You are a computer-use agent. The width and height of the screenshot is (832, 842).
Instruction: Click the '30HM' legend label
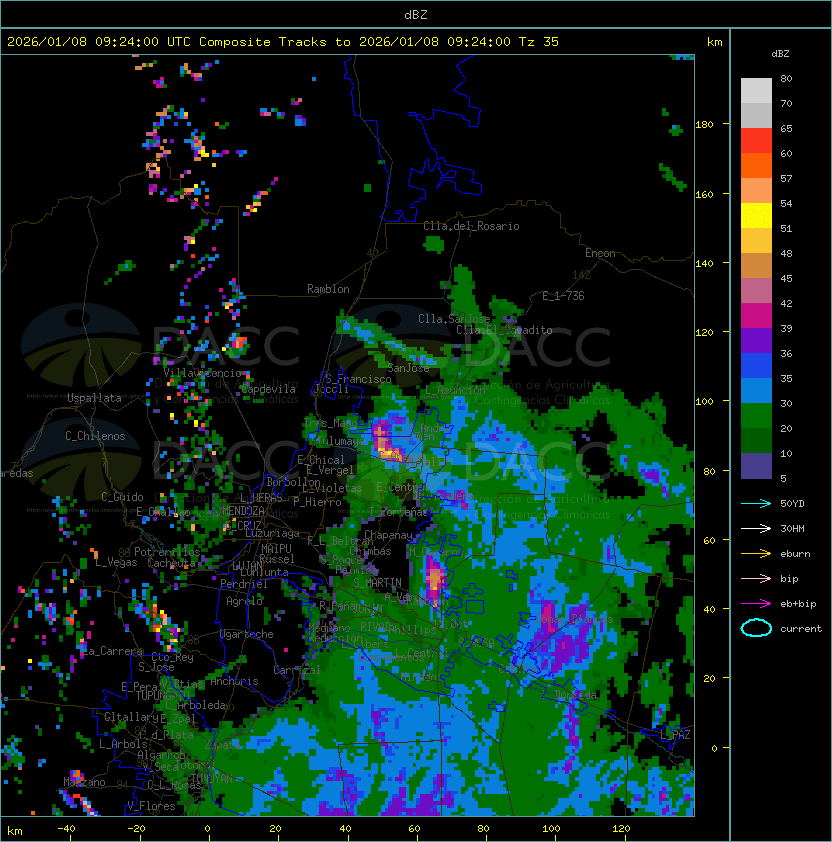792,528
